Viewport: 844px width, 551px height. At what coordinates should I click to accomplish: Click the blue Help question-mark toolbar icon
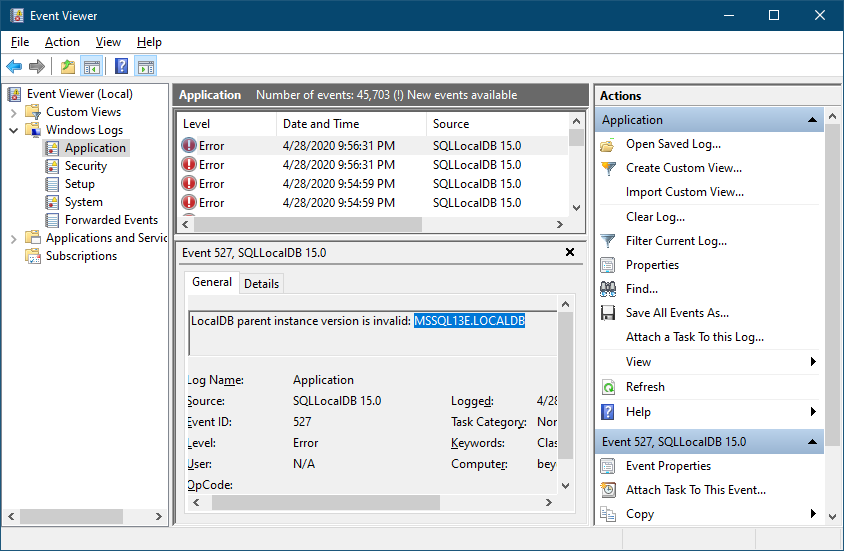point(122,67)
